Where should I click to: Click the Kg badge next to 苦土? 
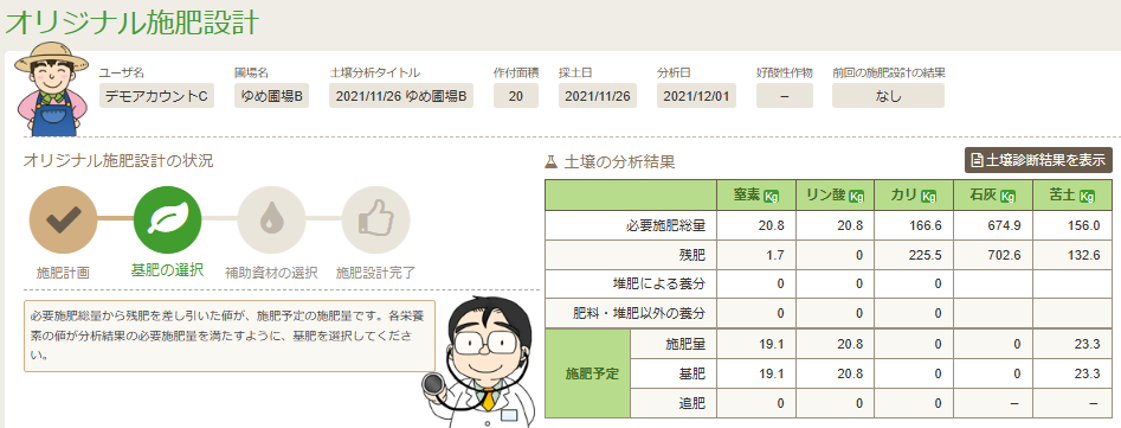click(x=1087, y=196)
